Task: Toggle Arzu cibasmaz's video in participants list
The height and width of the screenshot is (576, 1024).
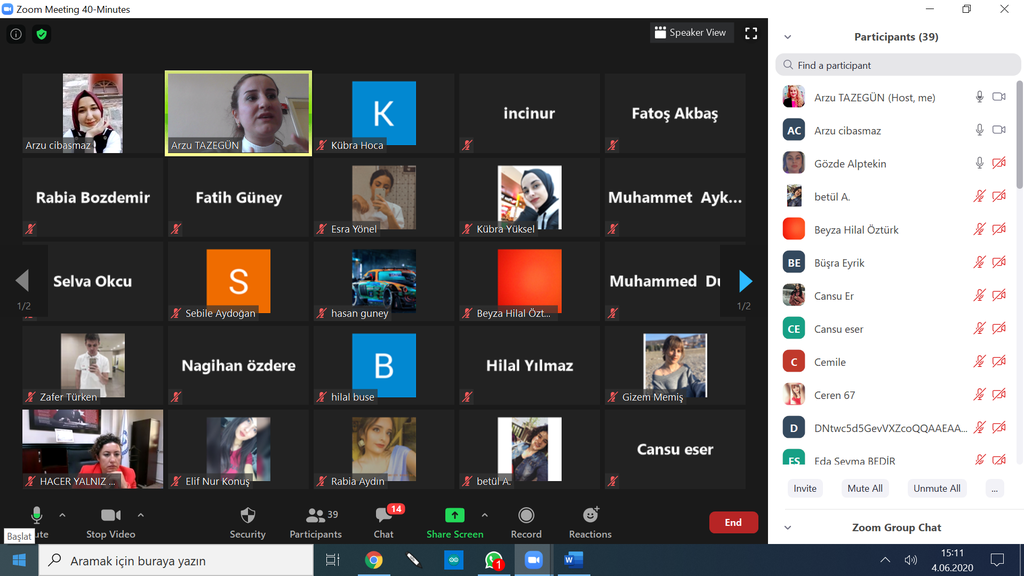Action: (x=998, y=130)
